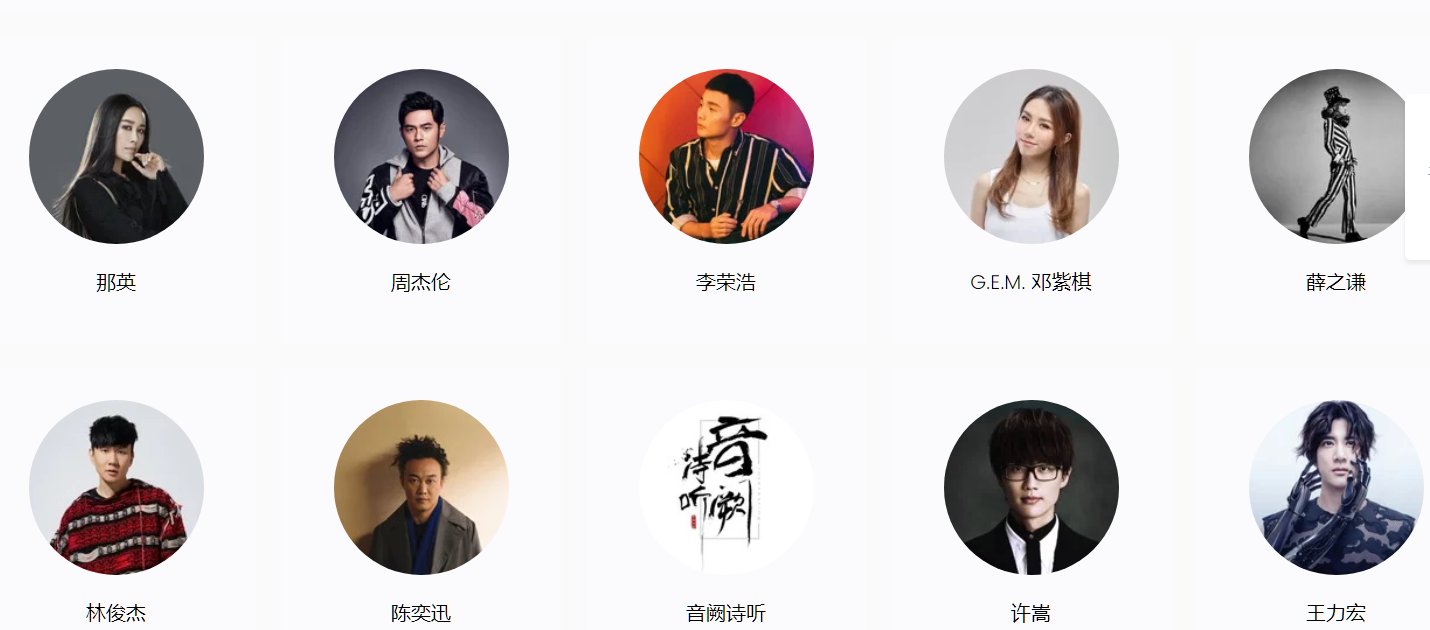Viewport: 1430px width, 630px height.
Task: Open the 许嵩 name link
Action: 1031,614
